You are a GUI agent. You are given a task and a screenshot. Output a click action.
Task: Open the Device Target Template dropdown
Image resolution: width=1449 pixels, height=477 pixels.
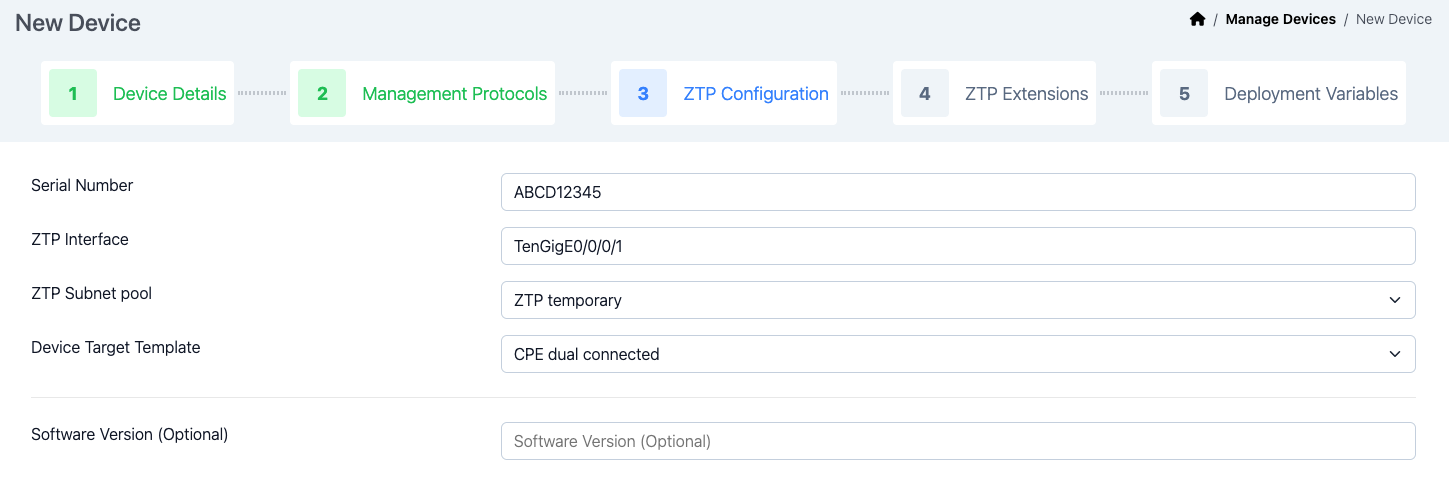957,354
